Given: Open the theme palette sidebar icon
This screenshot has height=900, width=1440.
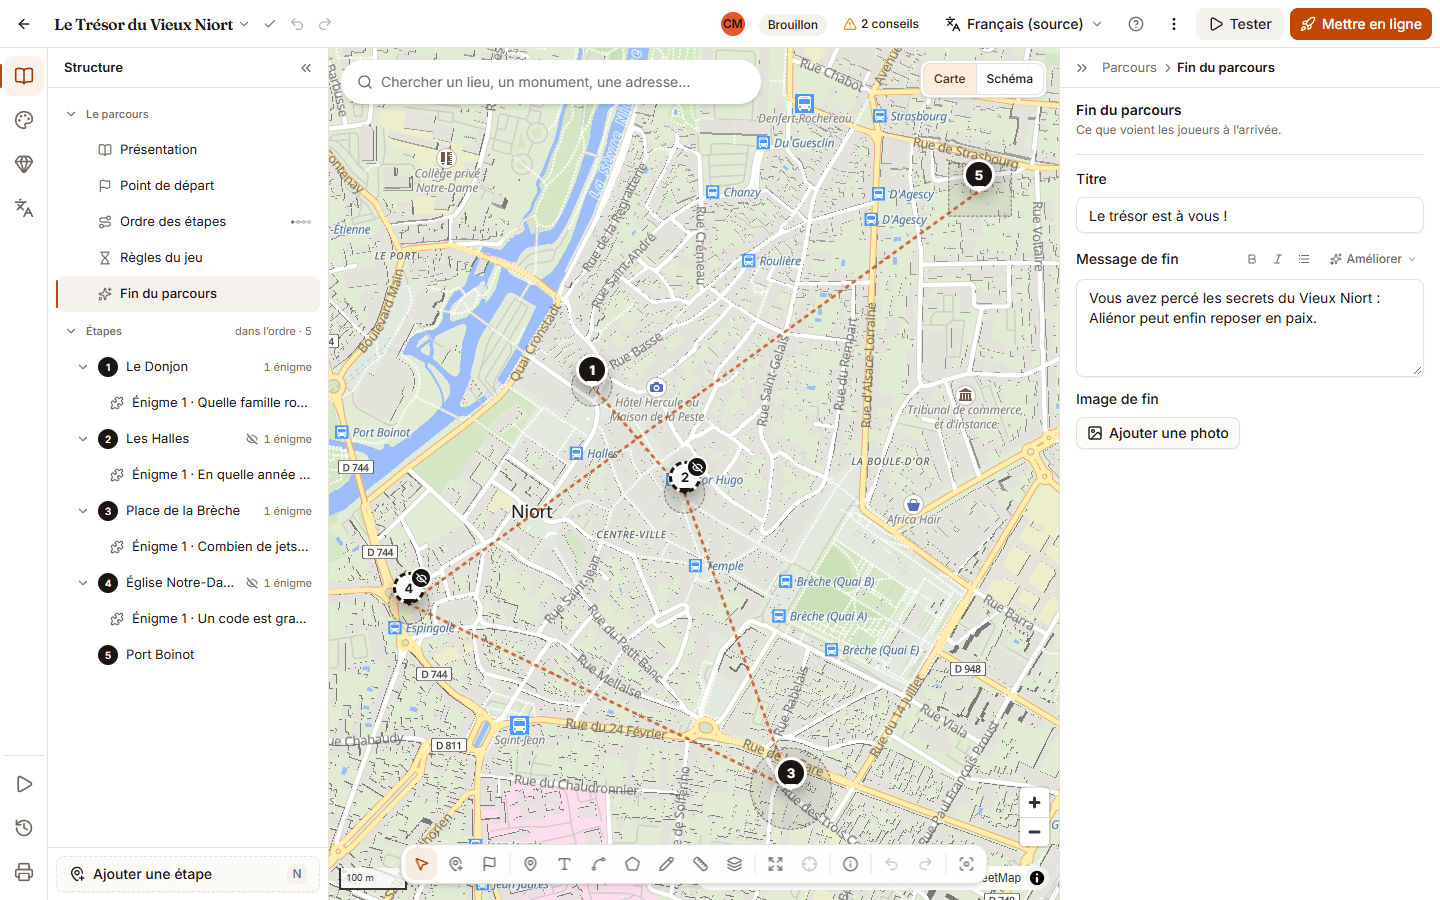Looking at the screenshot, I should click(24, 120).
